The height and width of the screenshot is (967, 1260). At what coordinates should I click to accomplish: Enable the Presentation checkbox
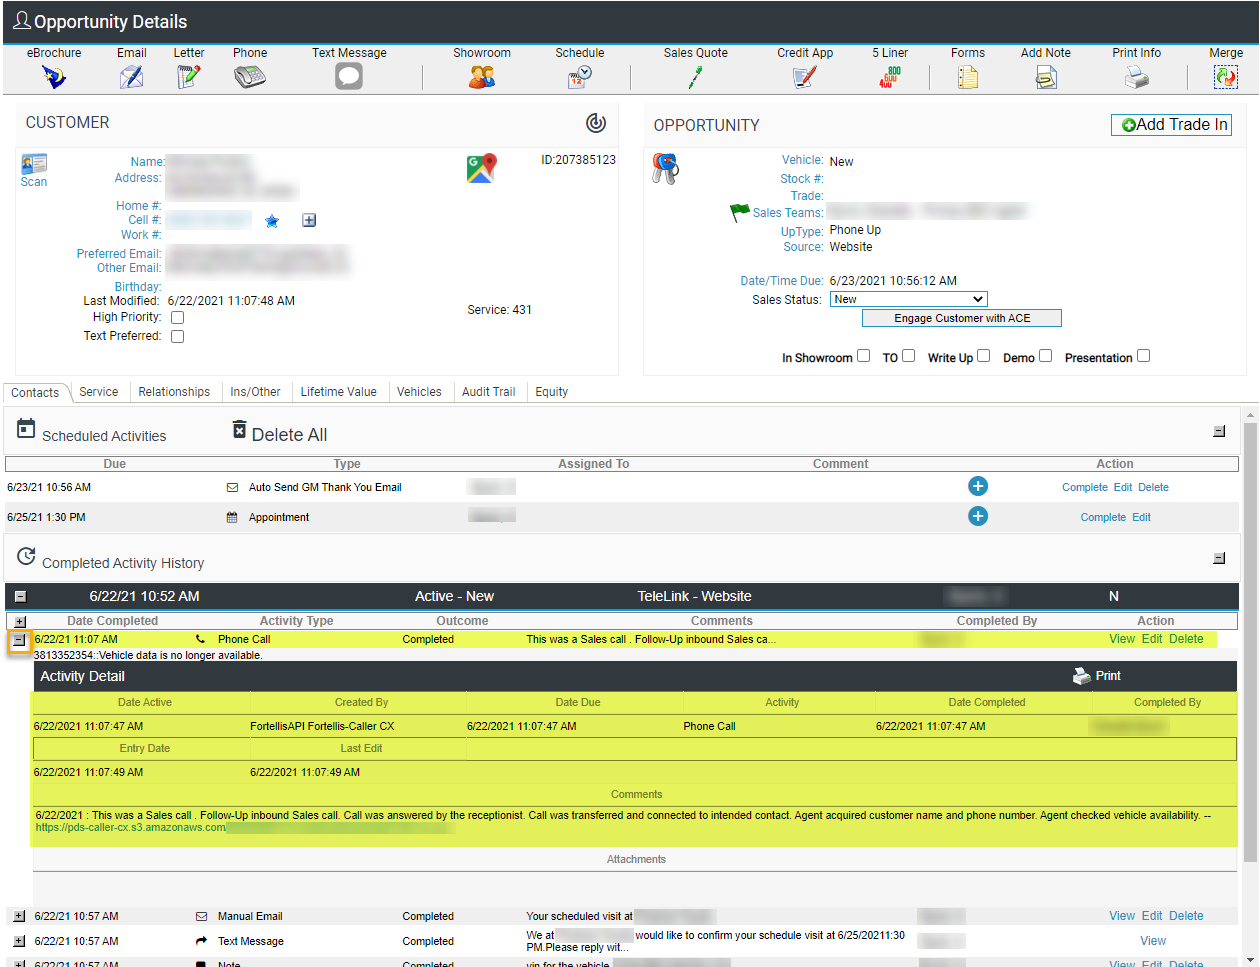click(1143, 356)
